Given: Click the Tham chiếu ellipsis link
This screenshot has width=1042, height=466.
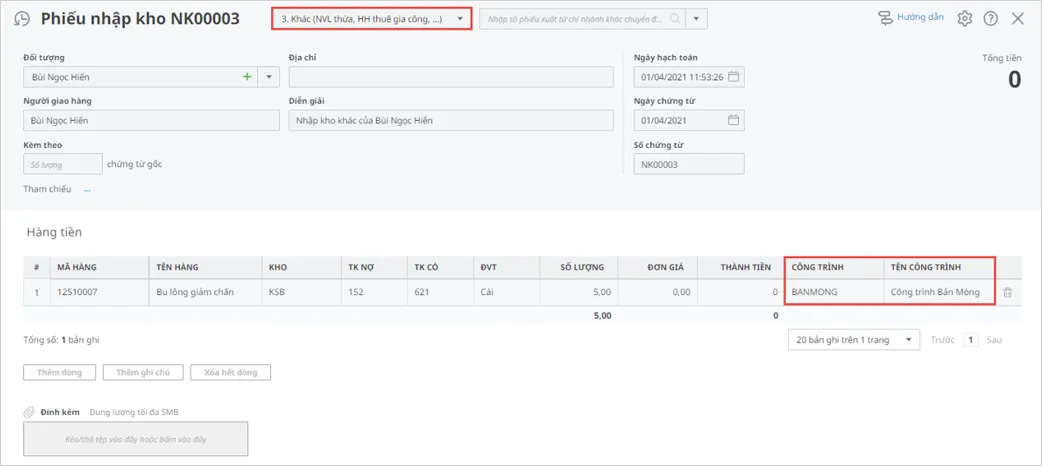Looking at the screenshot, I should [87, 189].
